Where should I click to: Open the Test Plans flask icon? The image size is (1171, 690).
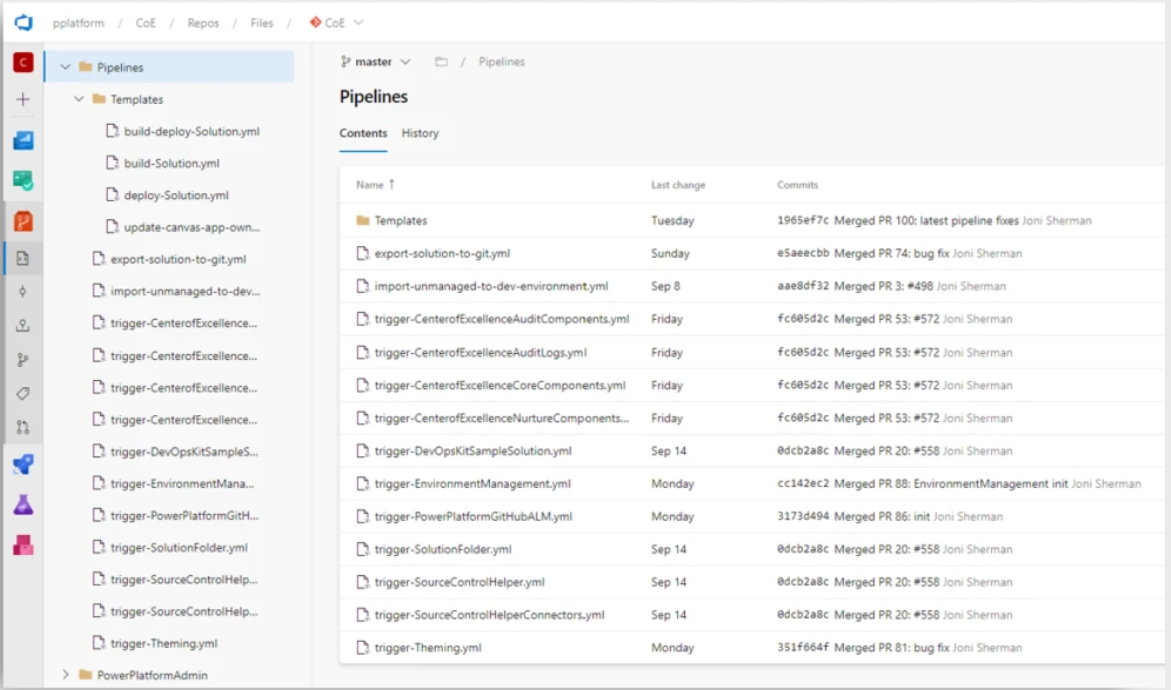(x=23, y=505)
